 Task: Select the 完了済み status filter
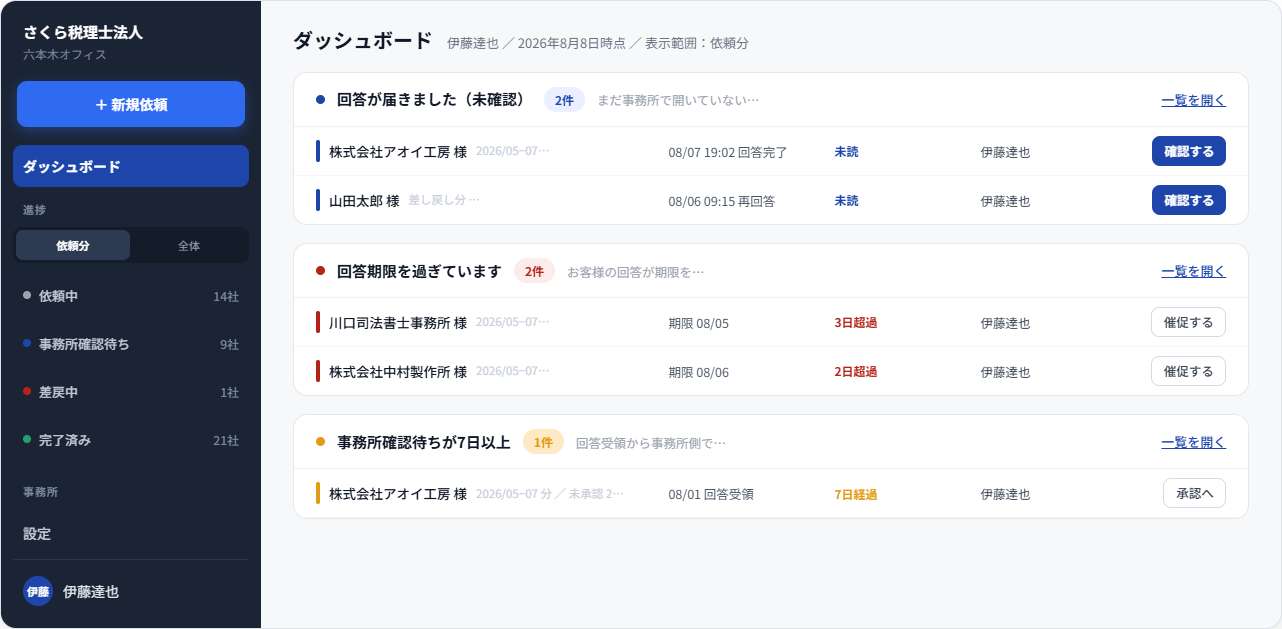click(131, 440)
